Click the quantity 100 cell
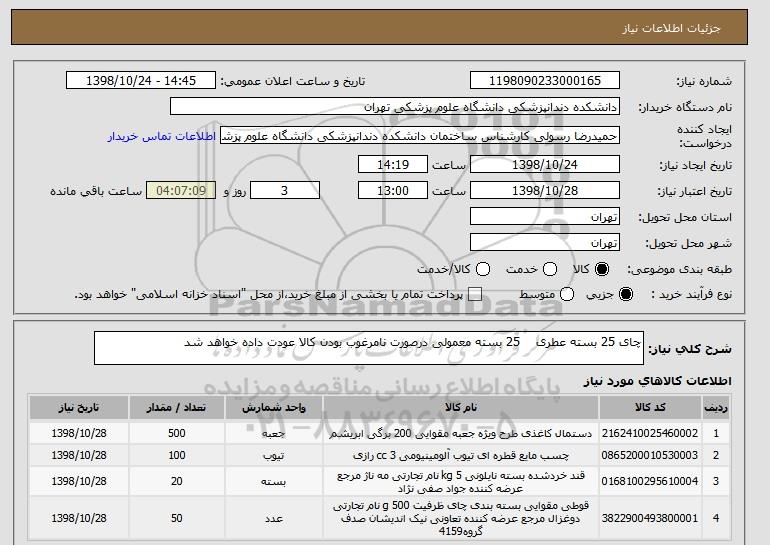The width and height of the screenshot is (770, 545). click(x=177, y=456)
